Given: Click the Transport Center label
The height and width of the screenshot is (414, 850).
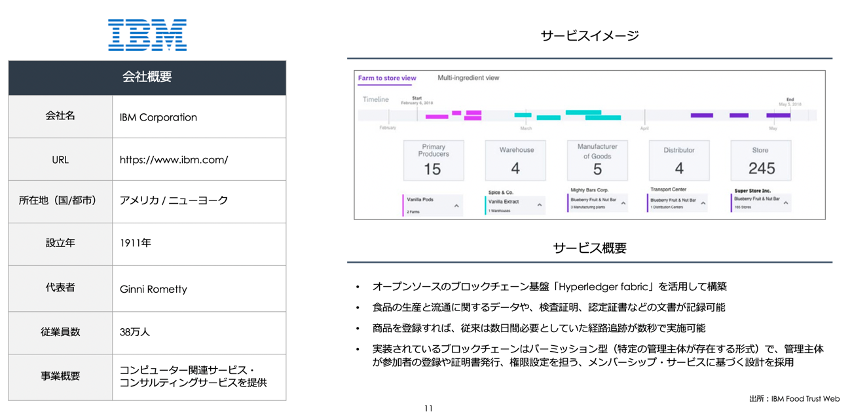Looking at the screenshot, I should pos(668,190).
